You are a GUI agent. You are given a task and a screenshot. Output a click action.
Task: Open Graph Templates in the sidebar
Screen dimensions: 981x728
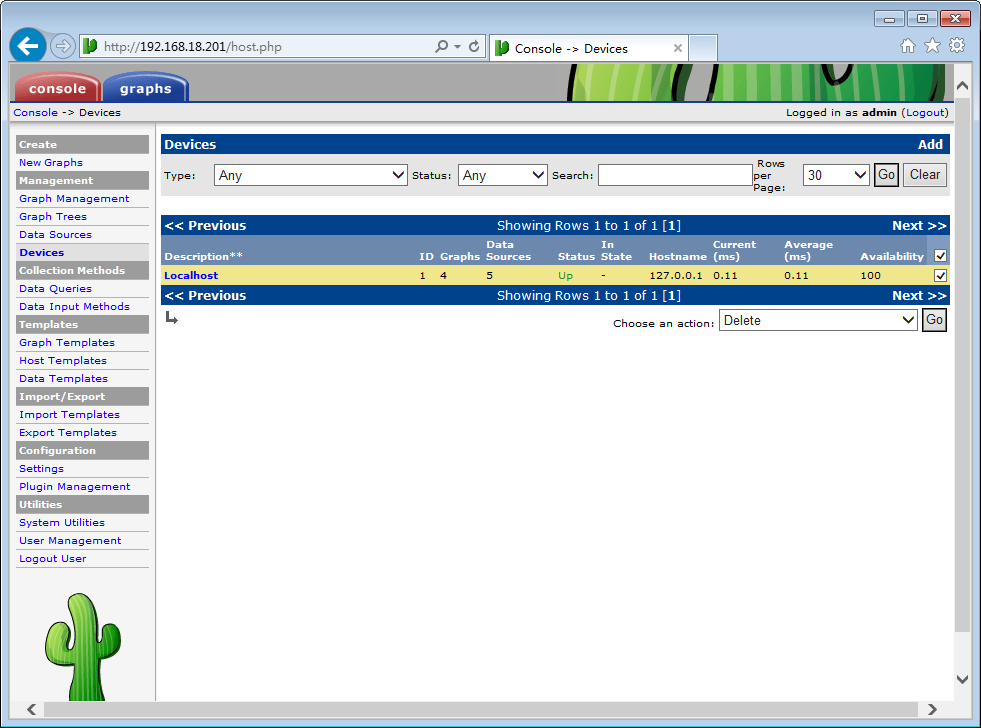66,343
